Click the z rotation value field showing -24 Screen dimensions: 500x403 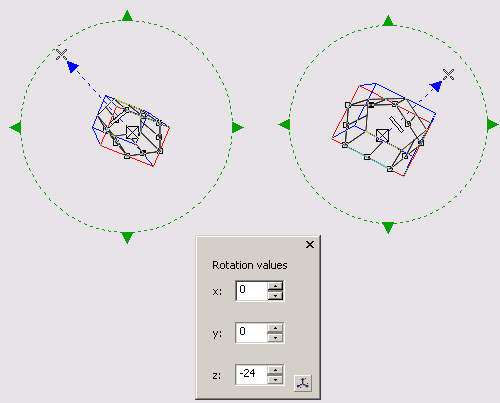(251, 375)
